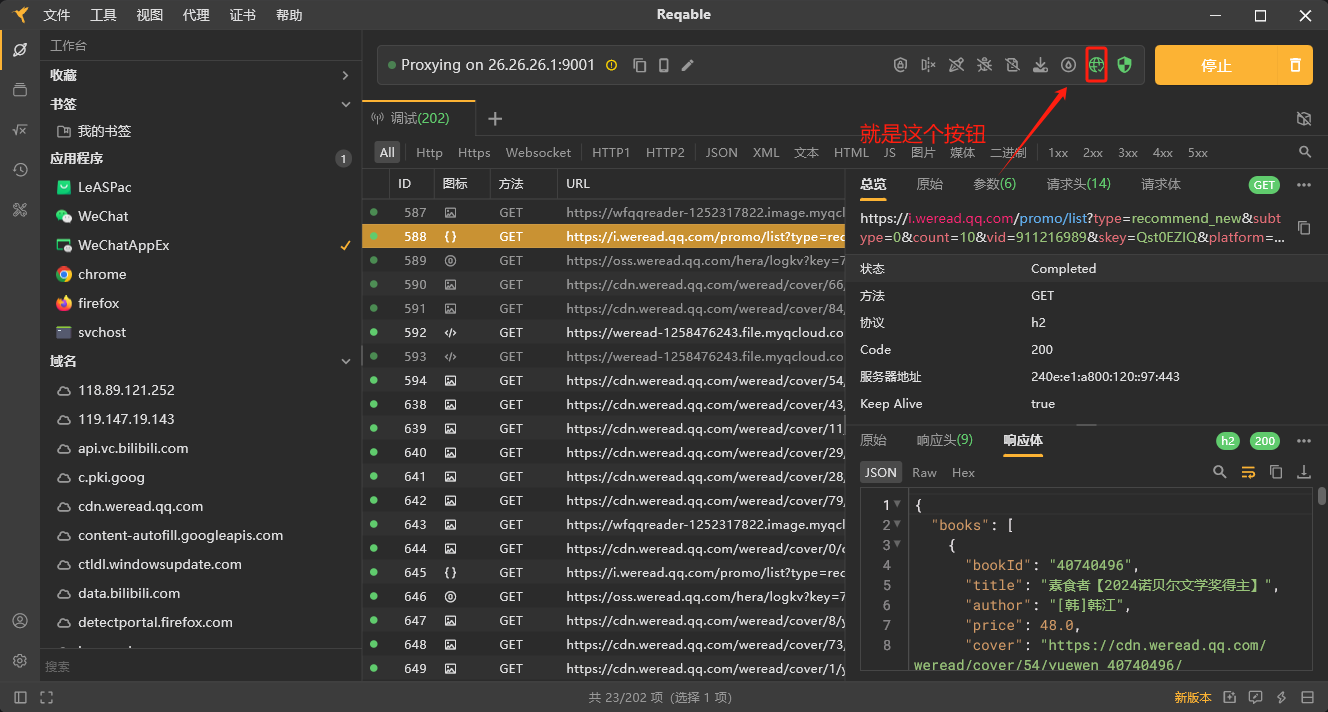Toggle SSL lock capture icon
The width and height of the screenshot is (1328, 712).
pyautogui.click(x=901, y=65)
